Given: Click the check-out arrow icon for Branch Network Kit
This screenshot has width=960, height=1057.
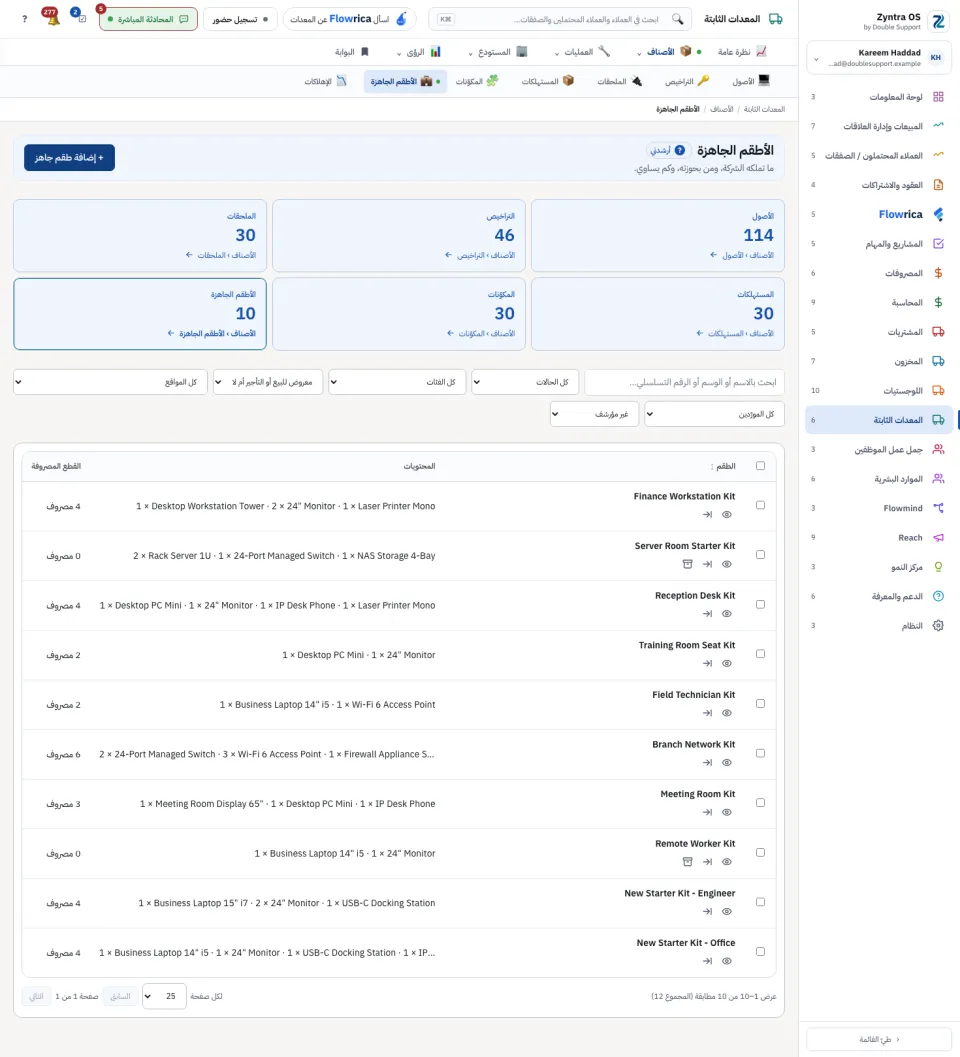Looking at the screenshot, I should 707,762.
